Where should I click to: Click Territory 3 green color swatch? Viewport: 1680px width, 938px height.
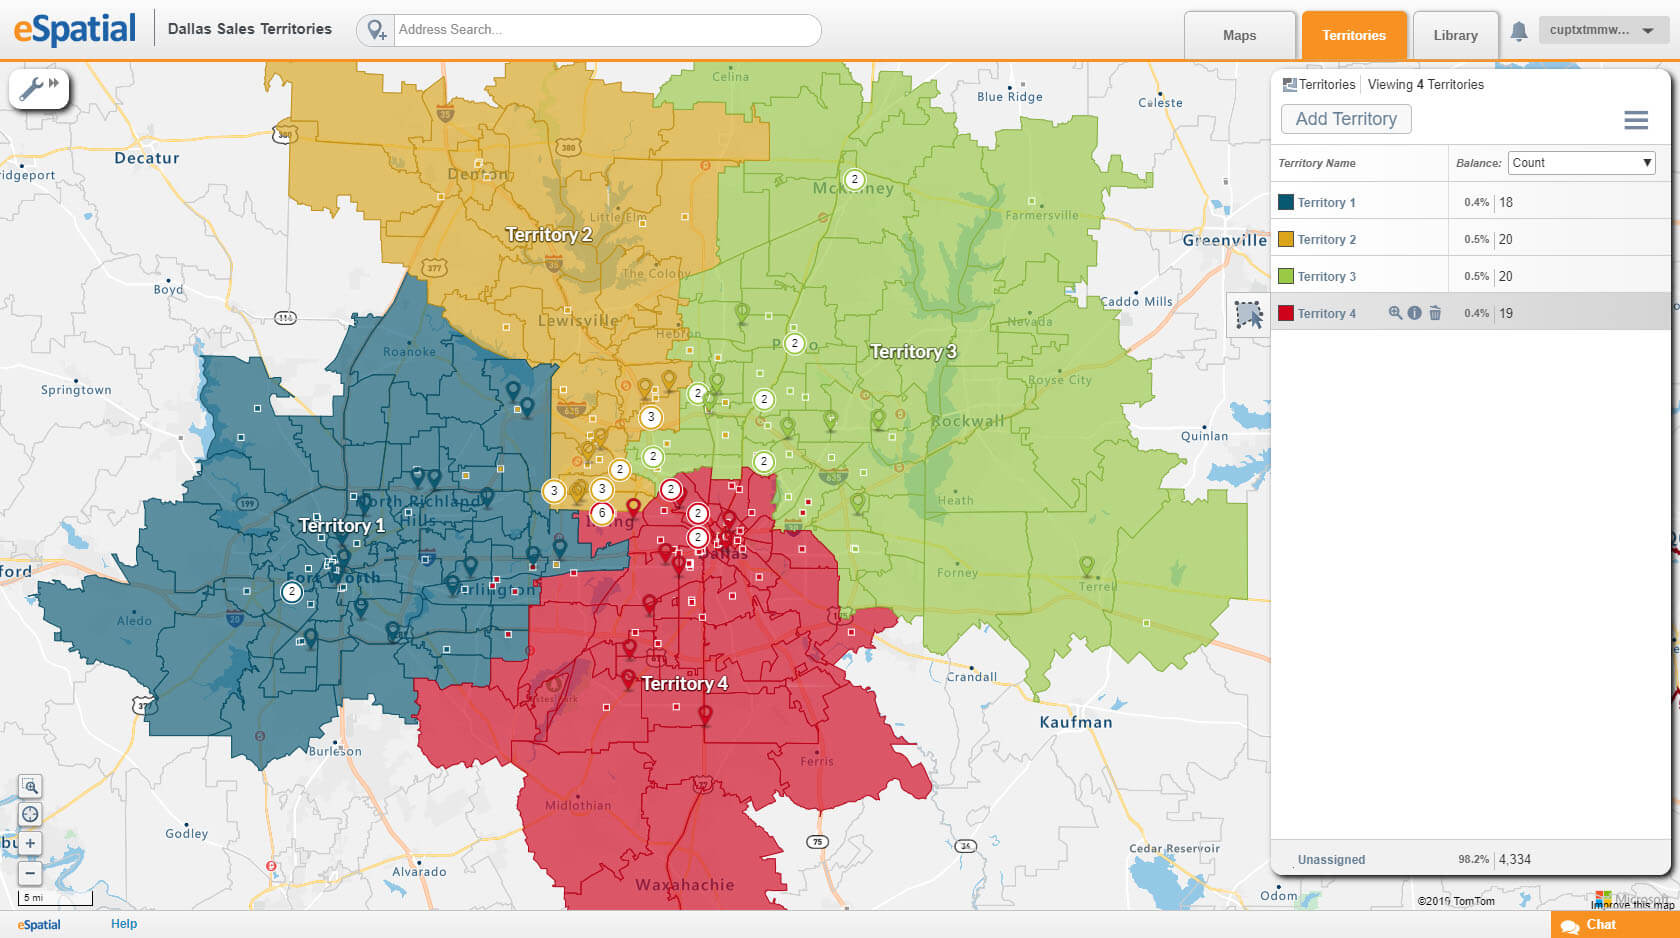(x=1286, y=276)
